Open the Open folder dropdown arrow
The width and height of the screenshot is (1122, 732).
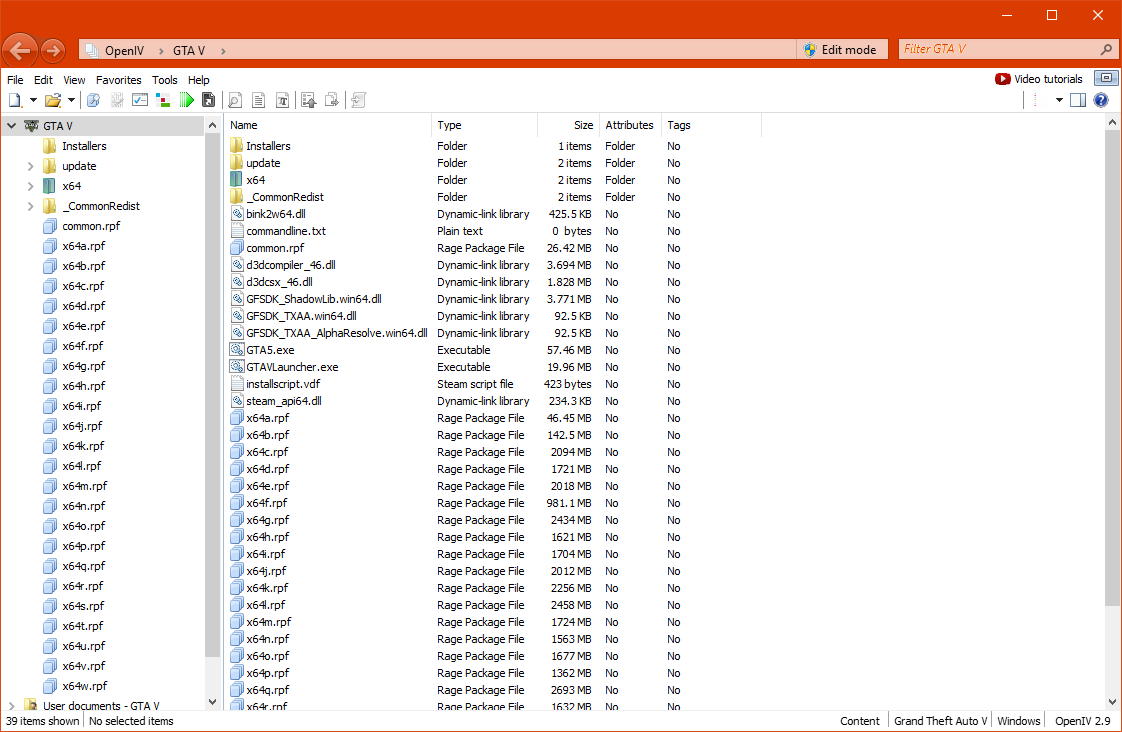(71, 100)
